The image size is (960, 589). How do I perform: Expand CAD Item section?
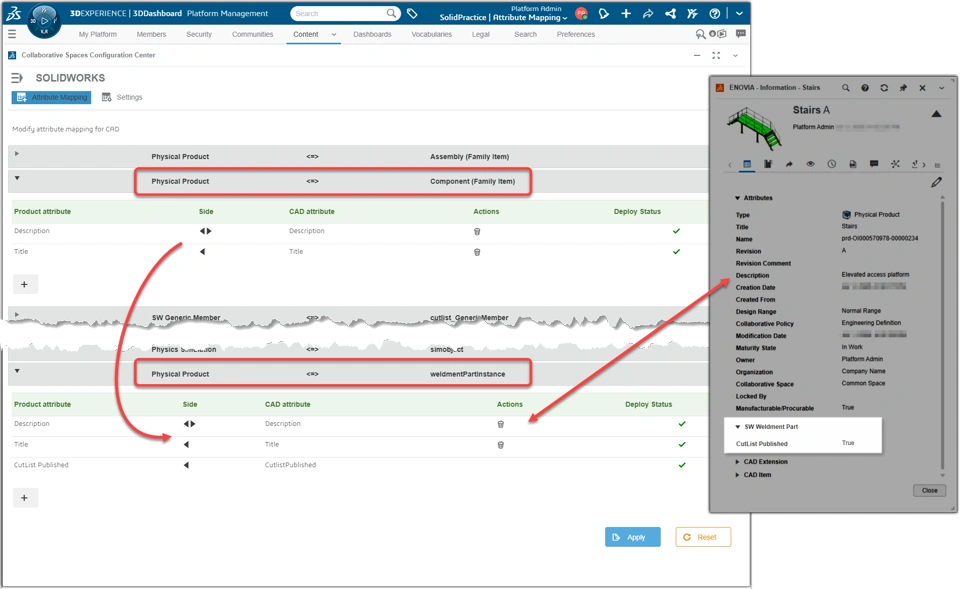738,475
